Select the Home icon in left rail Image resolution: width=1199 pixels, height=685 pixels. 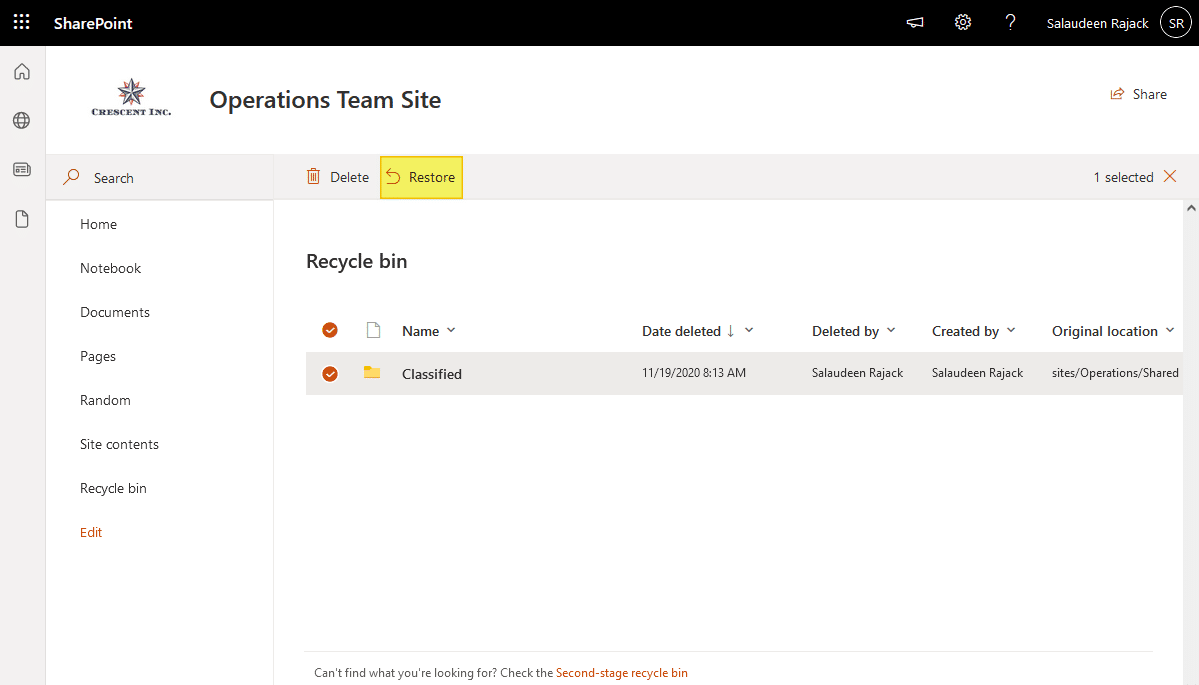pos(21,71)
